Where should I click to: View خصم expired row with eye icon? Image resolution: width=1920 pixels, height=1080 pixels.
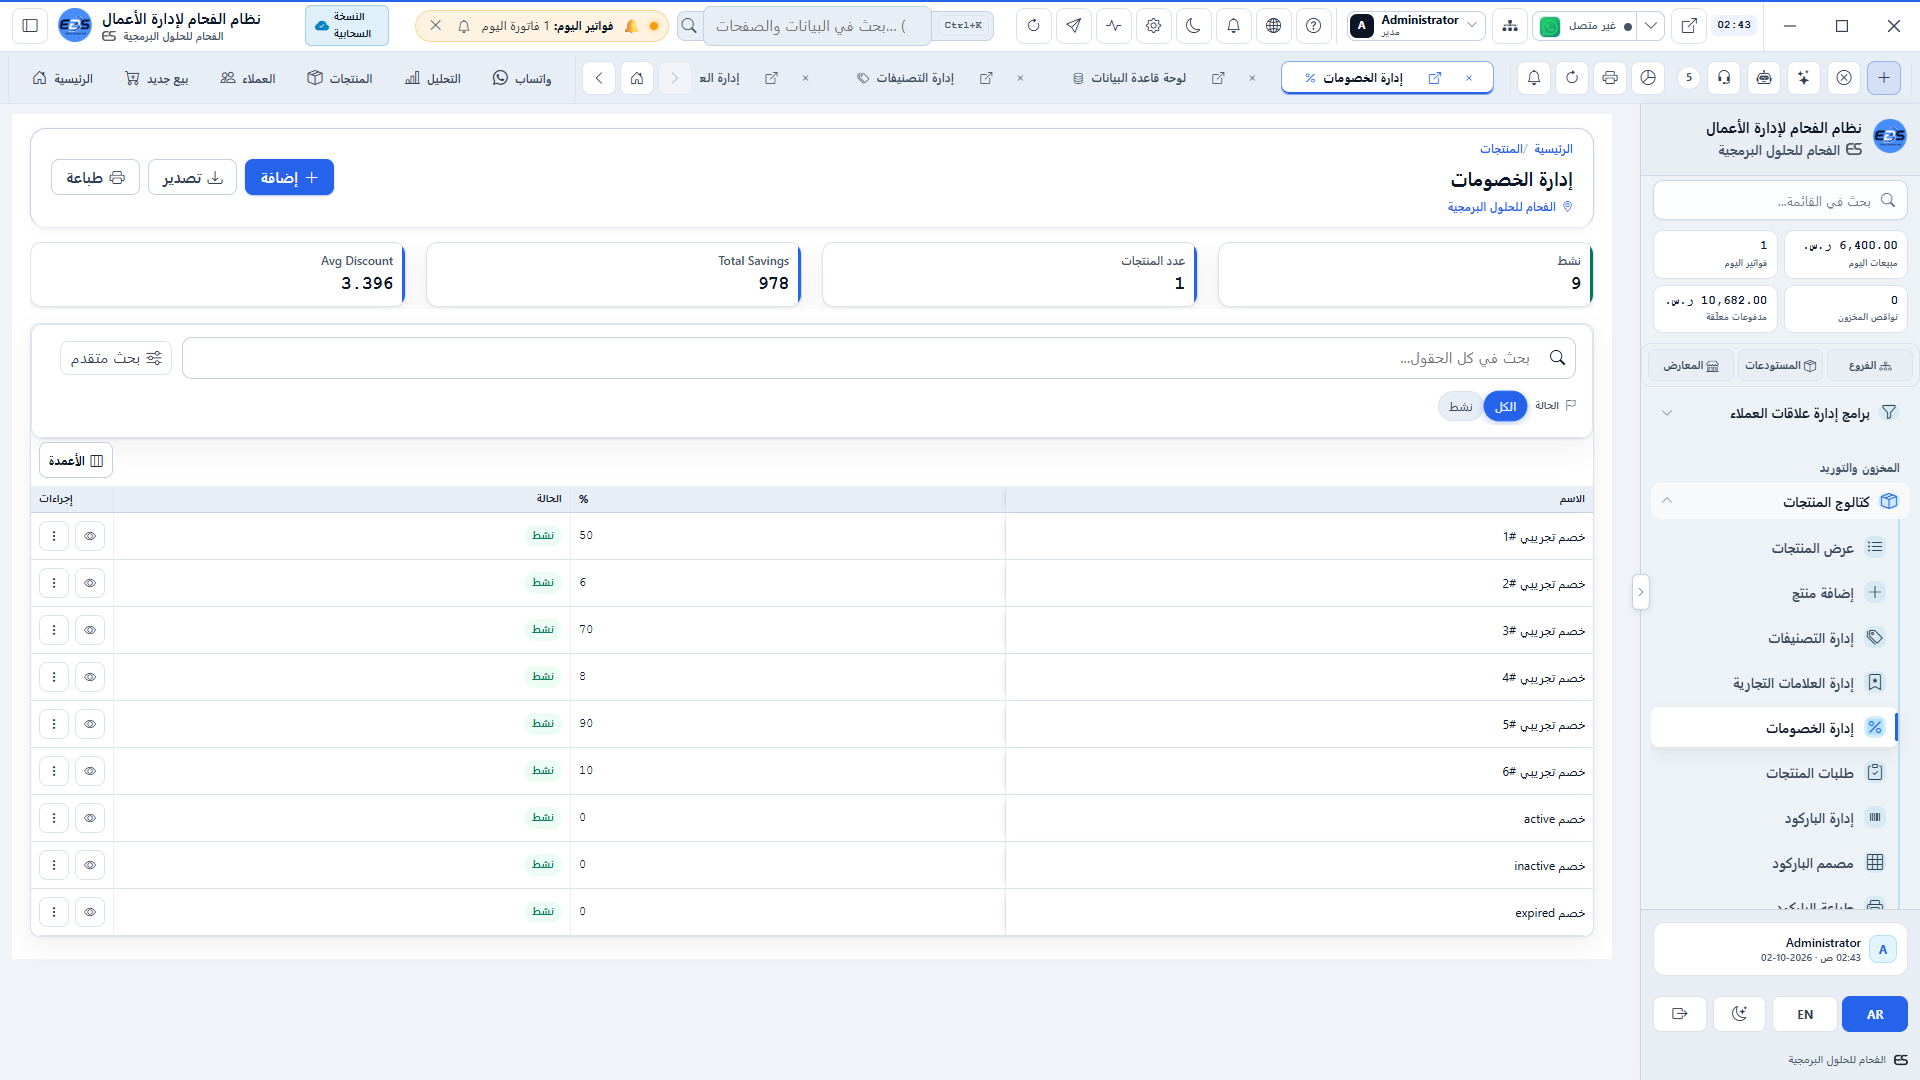[90, 912]
